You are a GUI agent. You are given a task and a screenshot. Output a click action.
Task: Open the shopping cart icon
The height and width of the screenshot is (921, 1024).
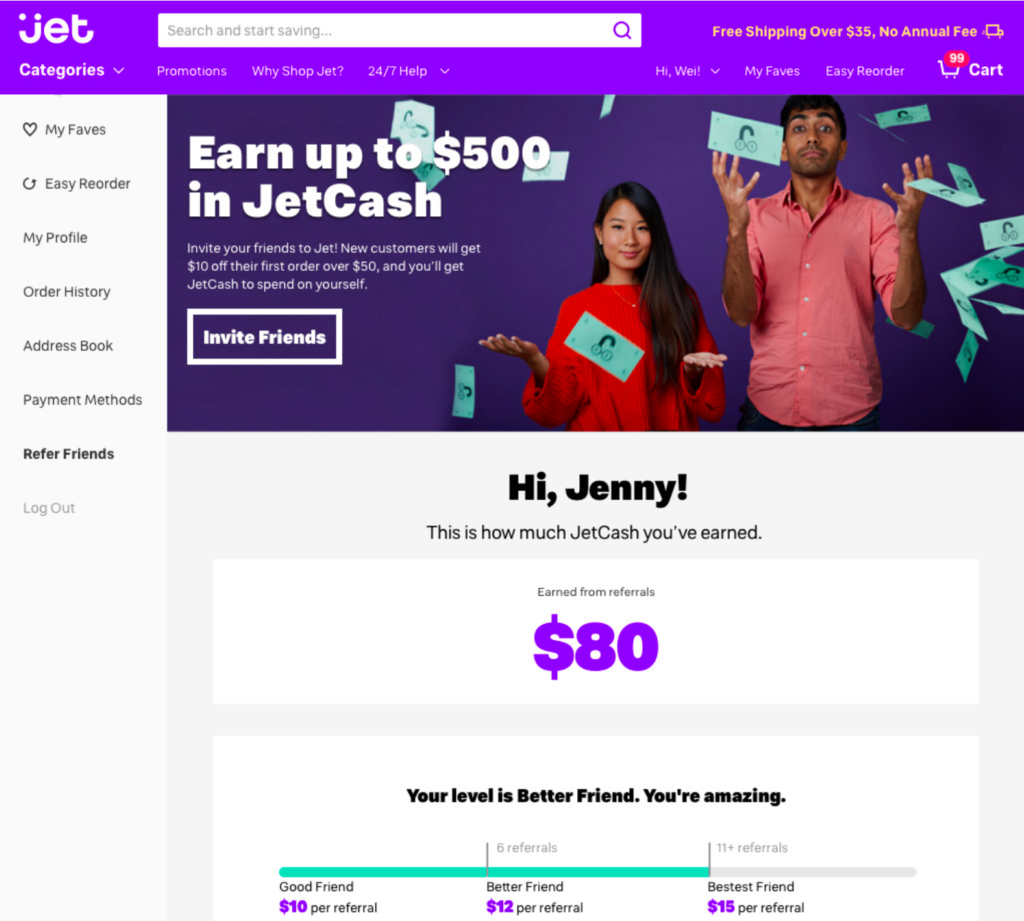pos(949,69)
